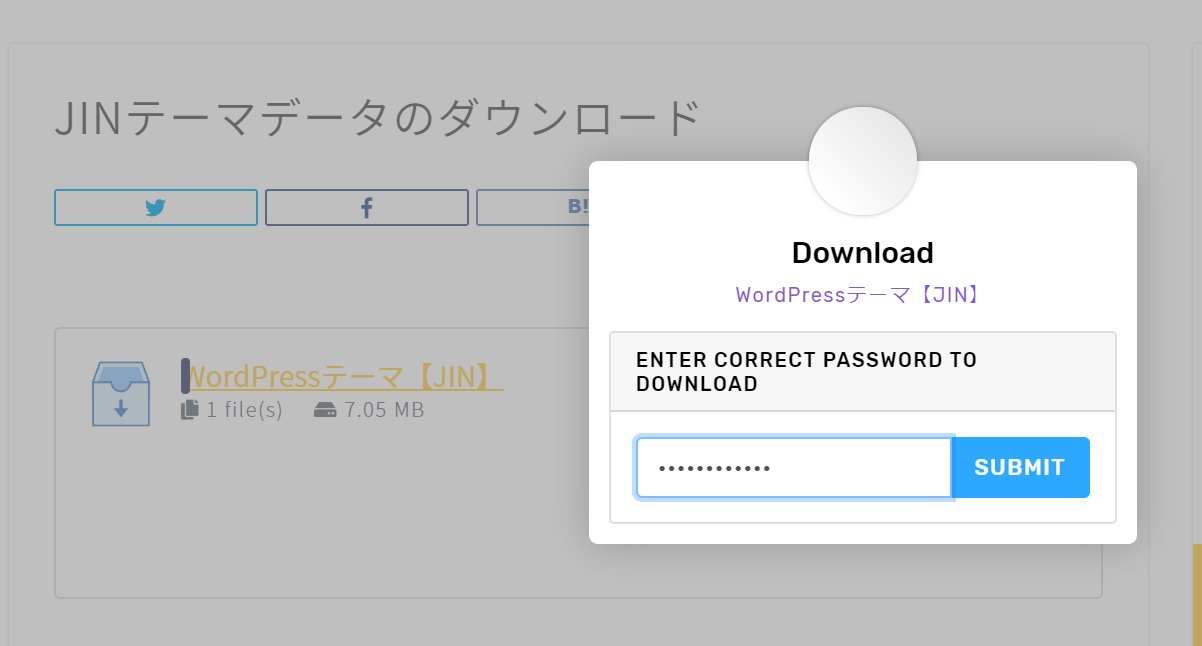The image size is (1202, 646).
Task: Click the dark marker before the yellow WordPress link
Action: (185, 376)
